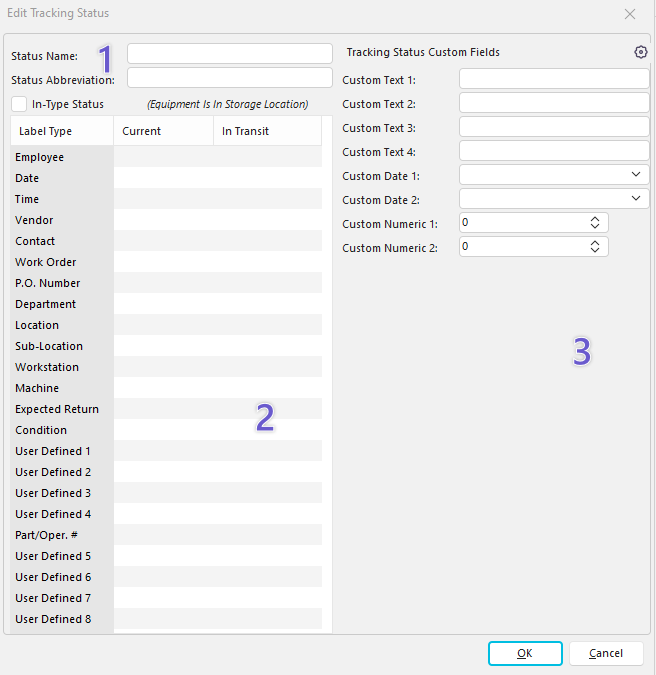Focus the Custom Text 4 field
Screen dimensions: 656x675
tap(554, 151)
